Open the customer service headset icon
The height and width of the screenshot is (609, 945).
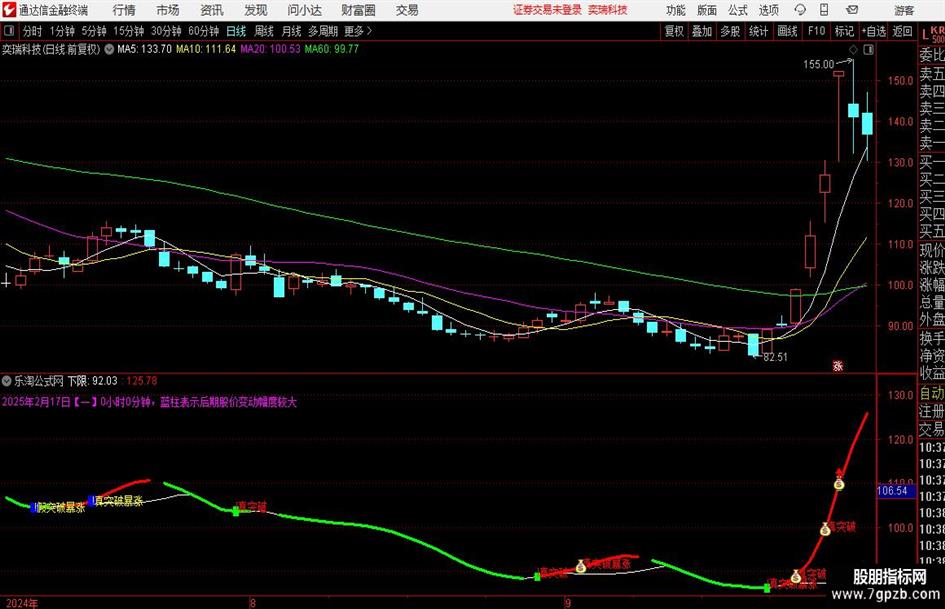(800, 10)
